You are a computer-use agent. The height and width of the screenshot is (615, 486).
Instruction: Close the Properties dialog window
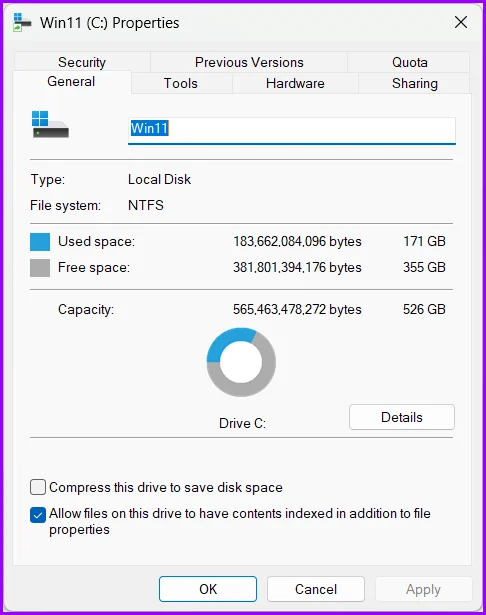[x=461, y=22]
